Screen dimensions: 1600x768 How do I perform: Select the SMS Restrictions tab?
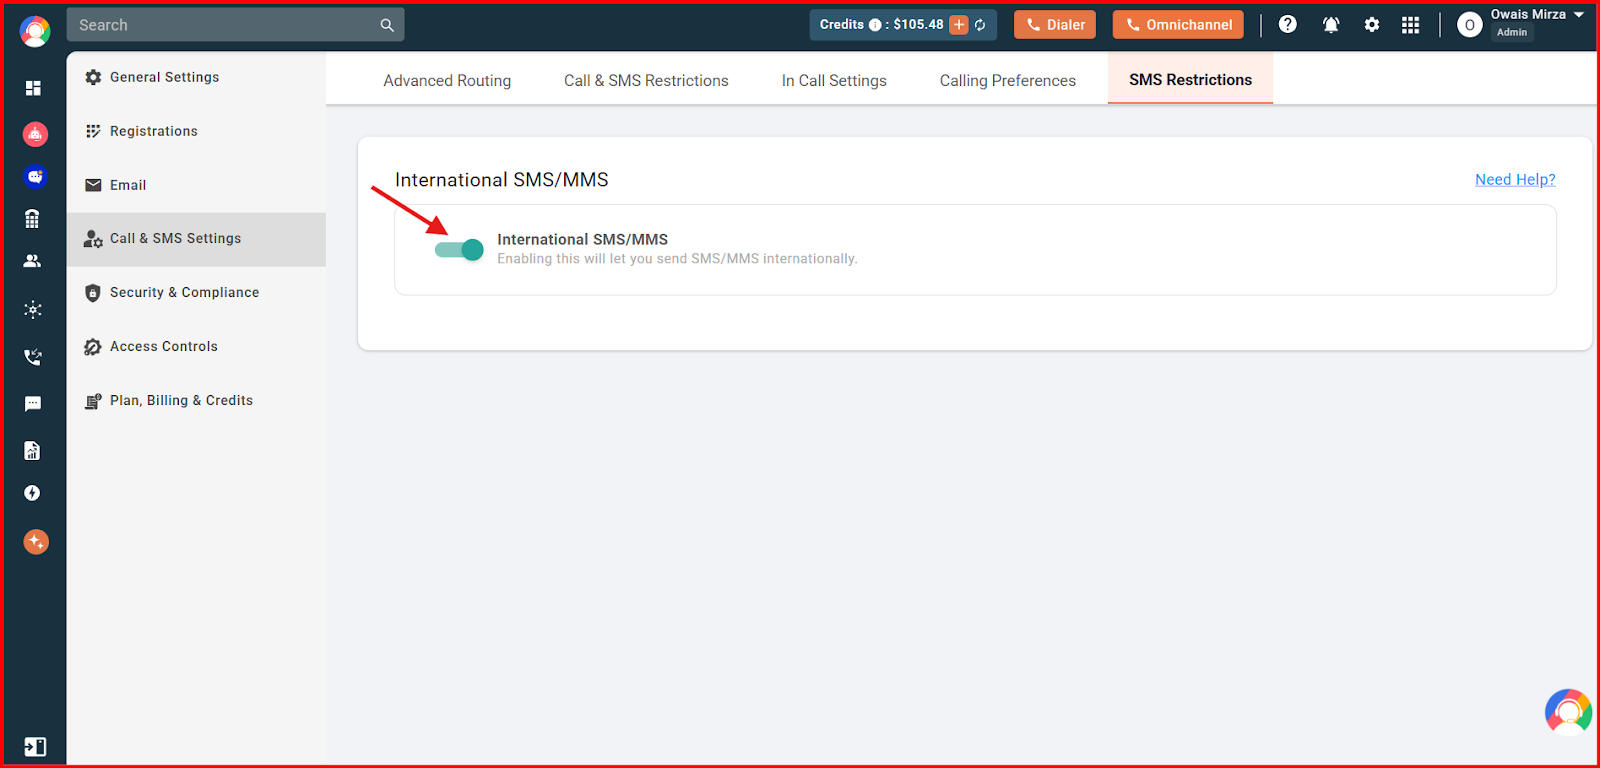(1190, 79)
